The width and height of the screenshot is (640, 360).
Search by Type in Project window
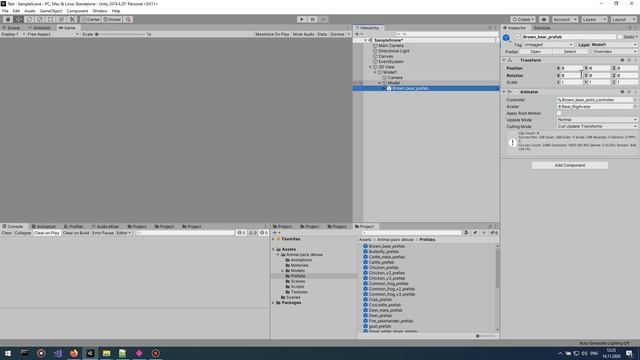tap(467, 233)
